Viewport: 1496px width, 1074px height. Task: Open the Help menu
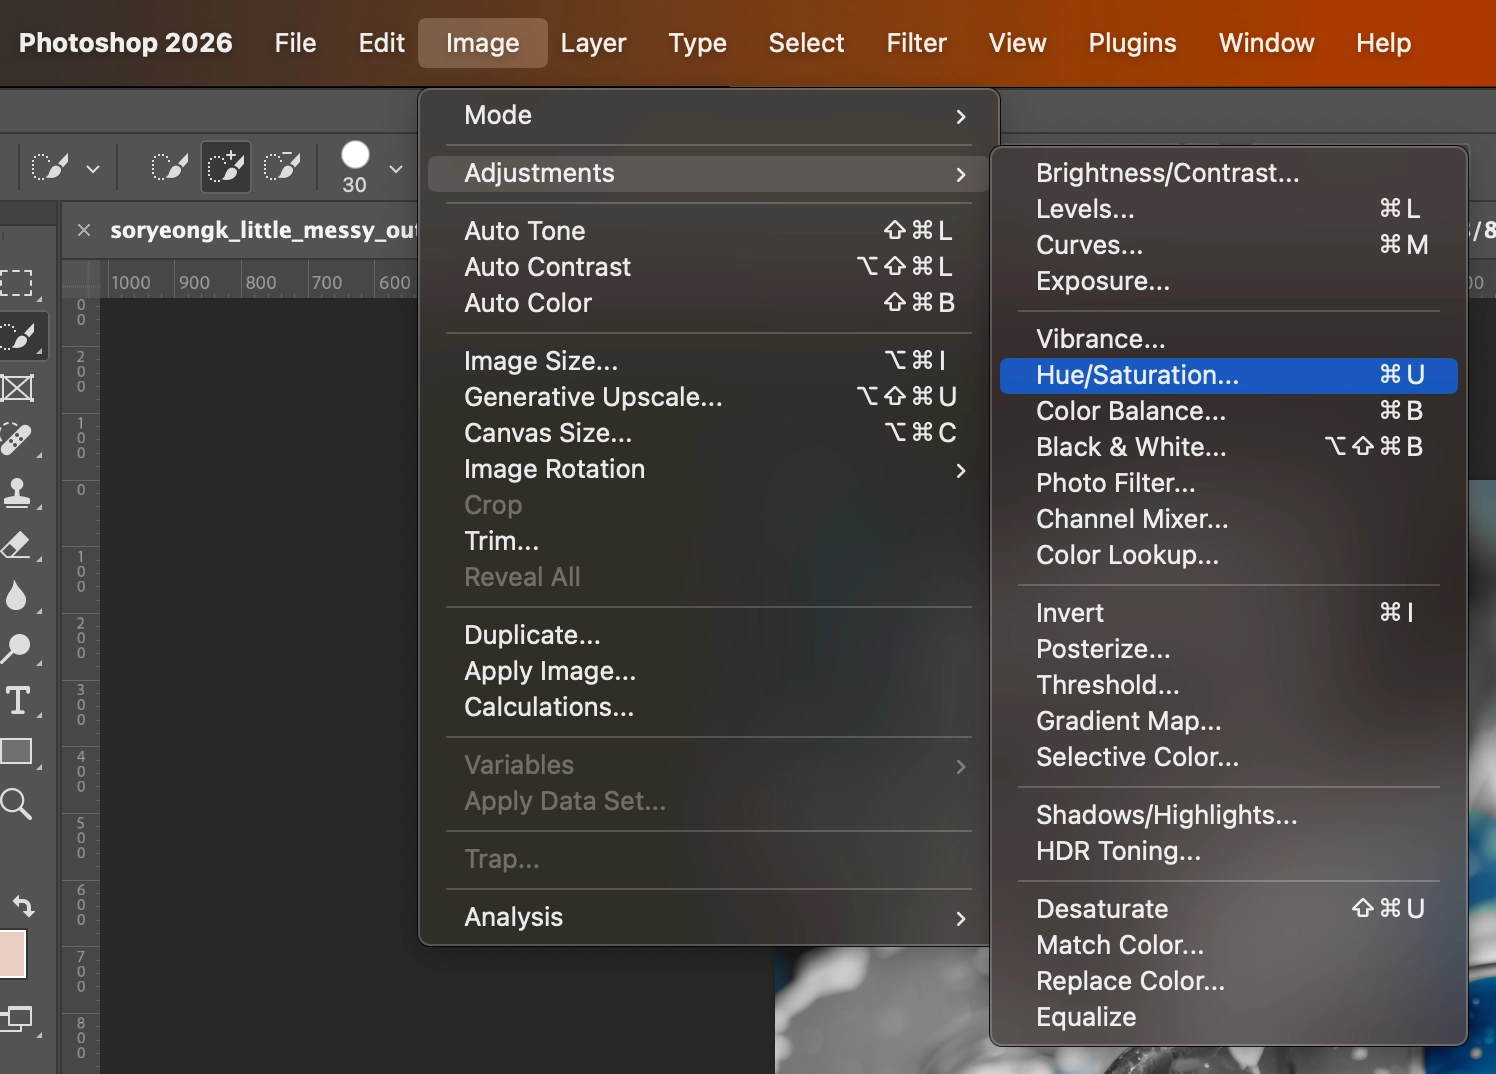(1383, 43)
